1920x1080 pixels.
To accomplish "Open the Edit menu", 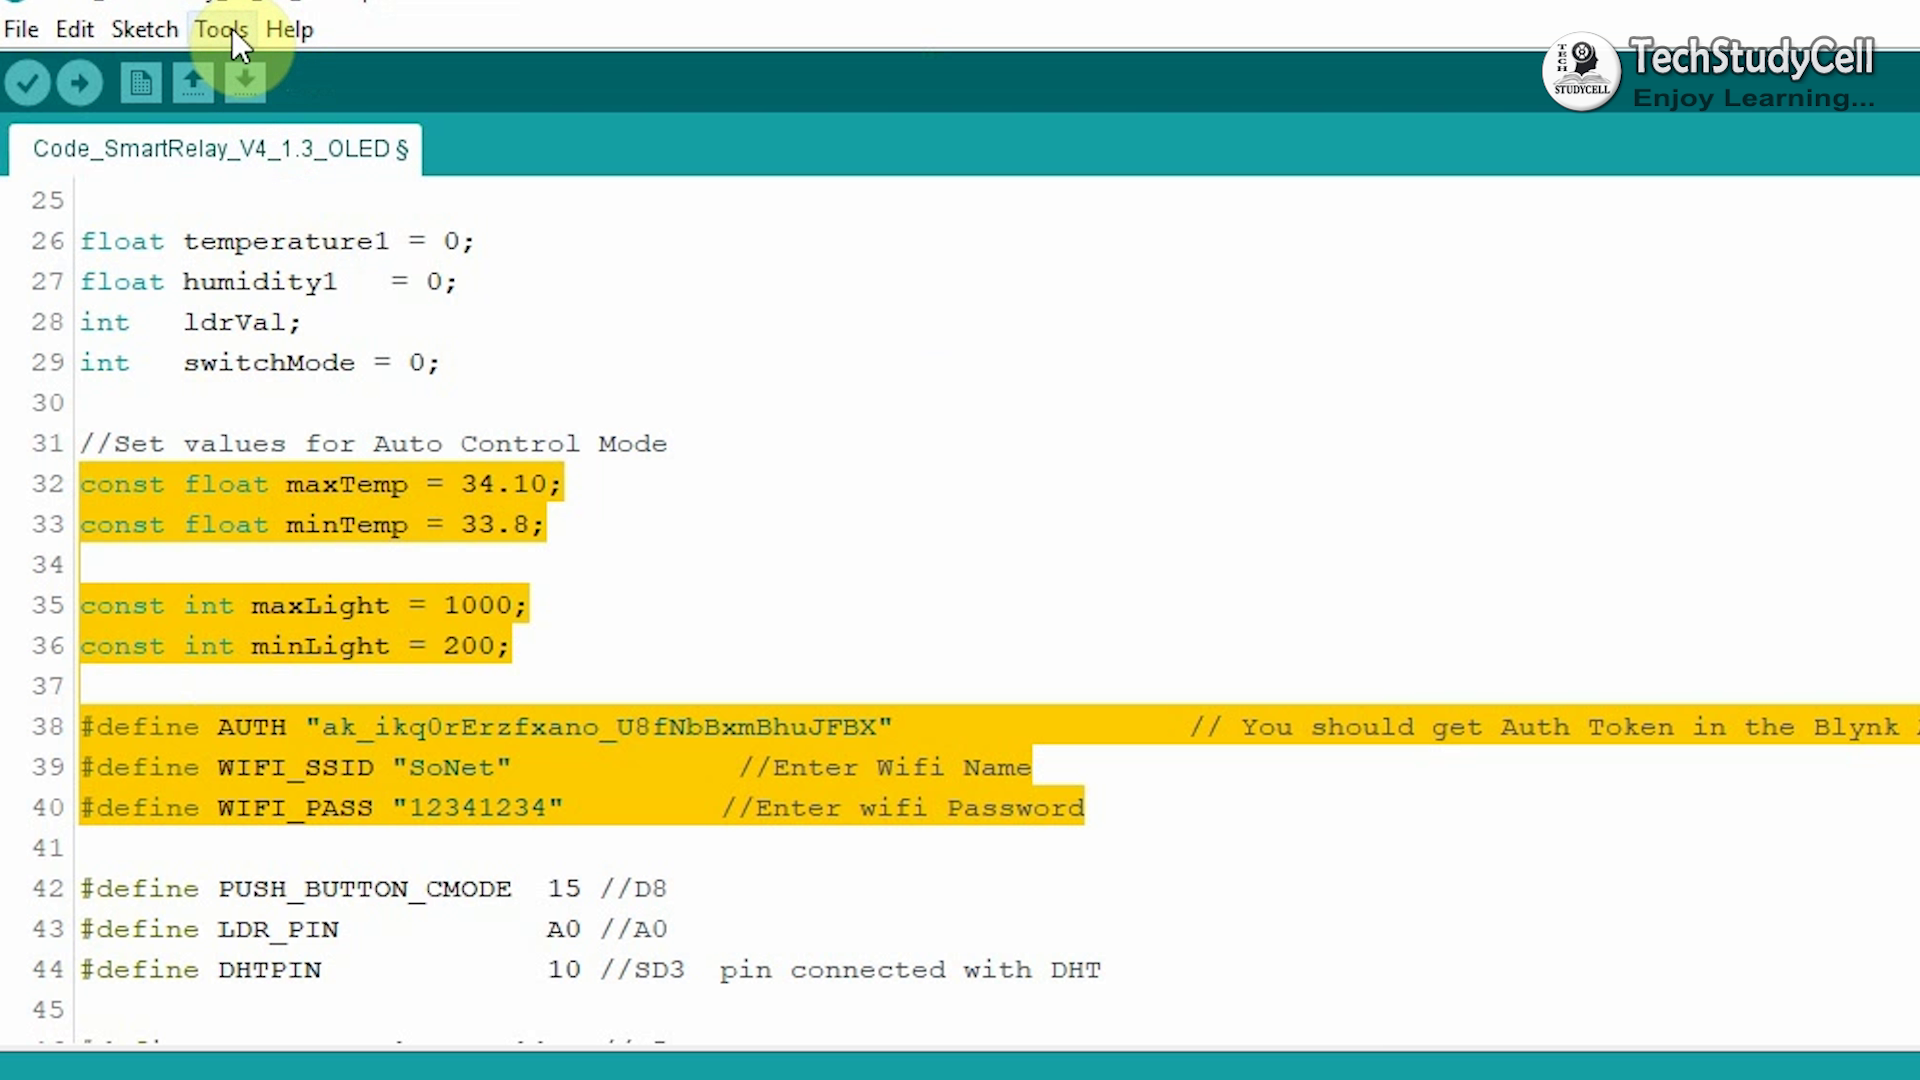I will click(74, 29).
